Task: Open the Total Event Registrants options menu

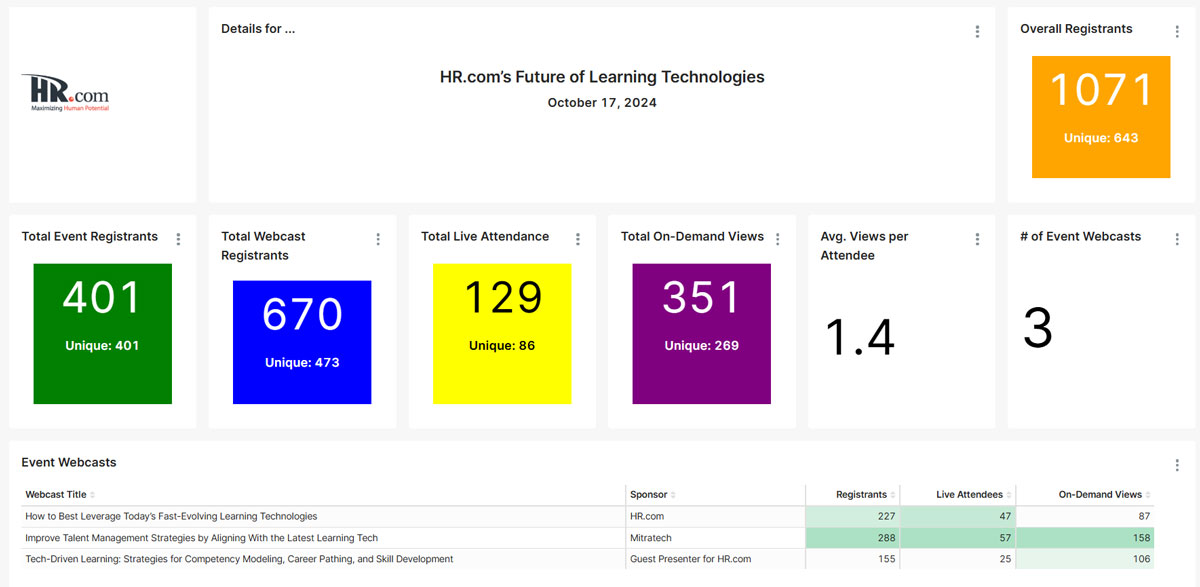Action: pos(178,239)
